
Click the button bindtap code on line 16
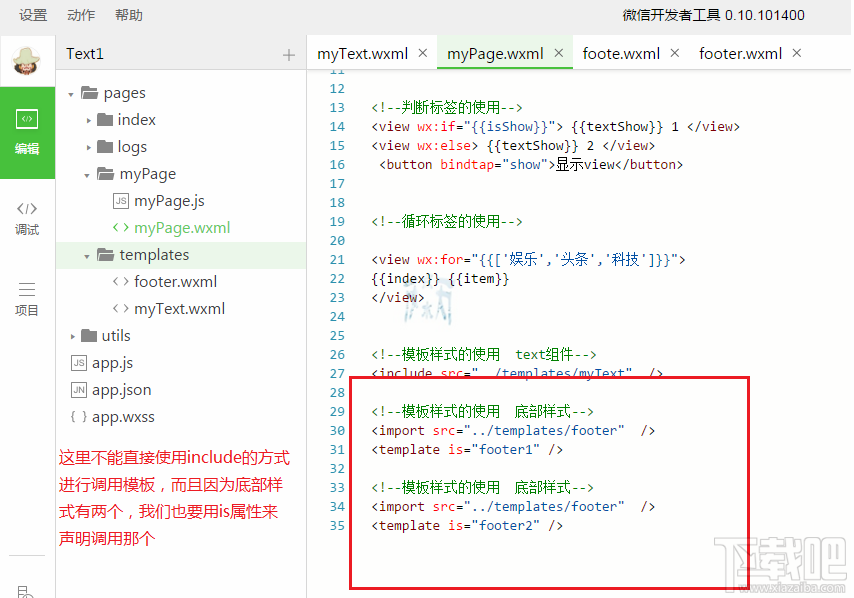click(x=531, y=164)
